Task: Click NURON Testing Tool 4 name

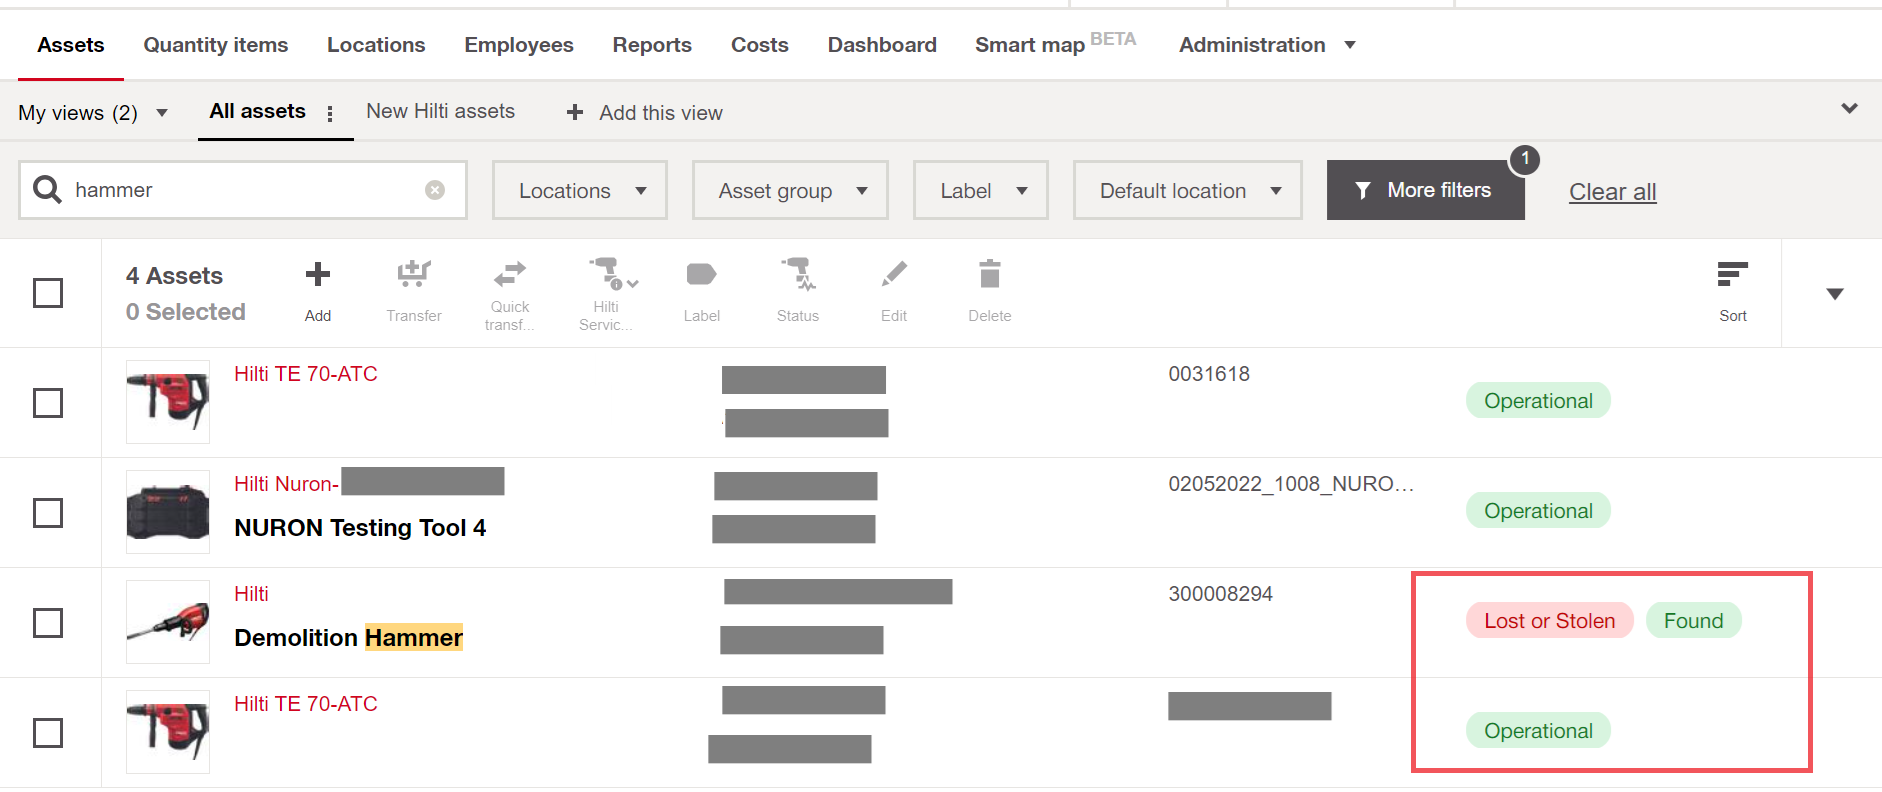Action: [360, 528]
